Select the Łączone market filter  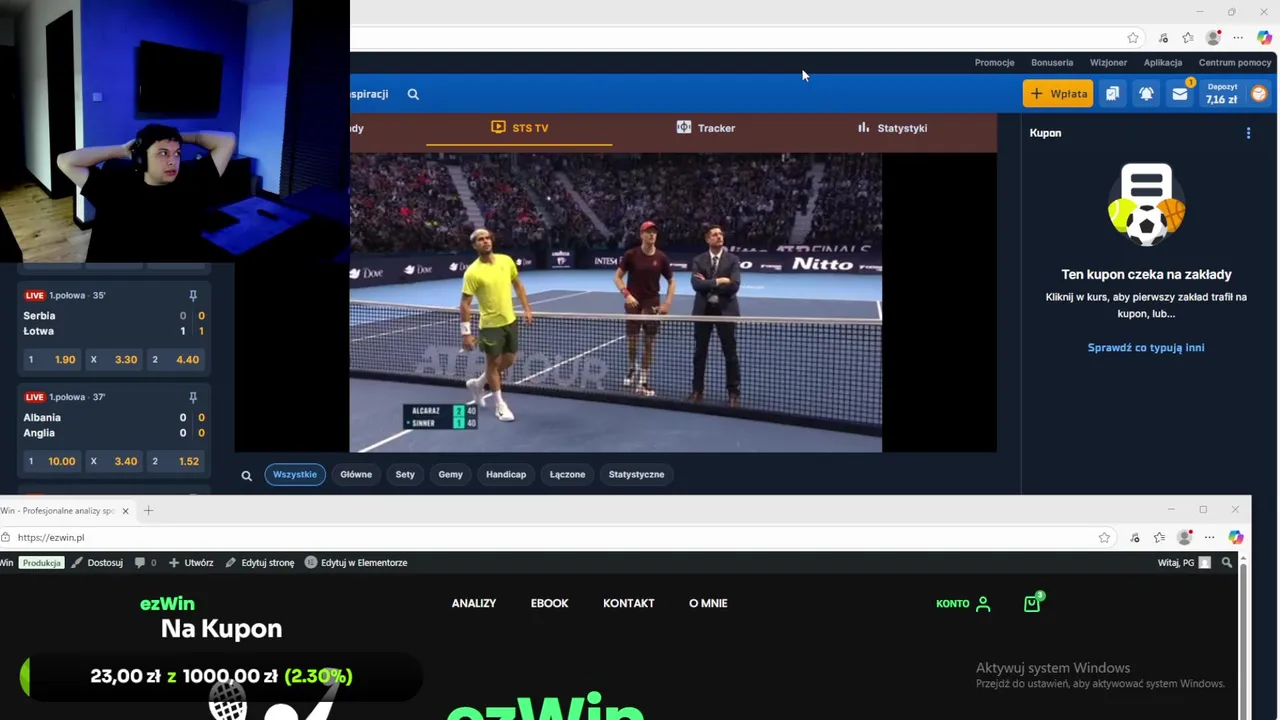coord(567,475)
